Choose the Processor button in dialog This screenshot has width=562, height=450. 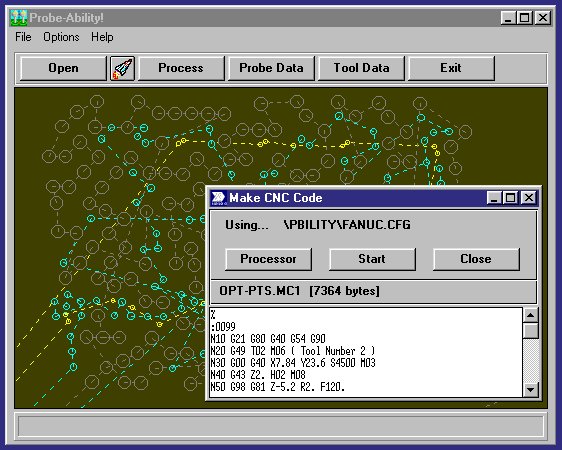pos(268,259)
